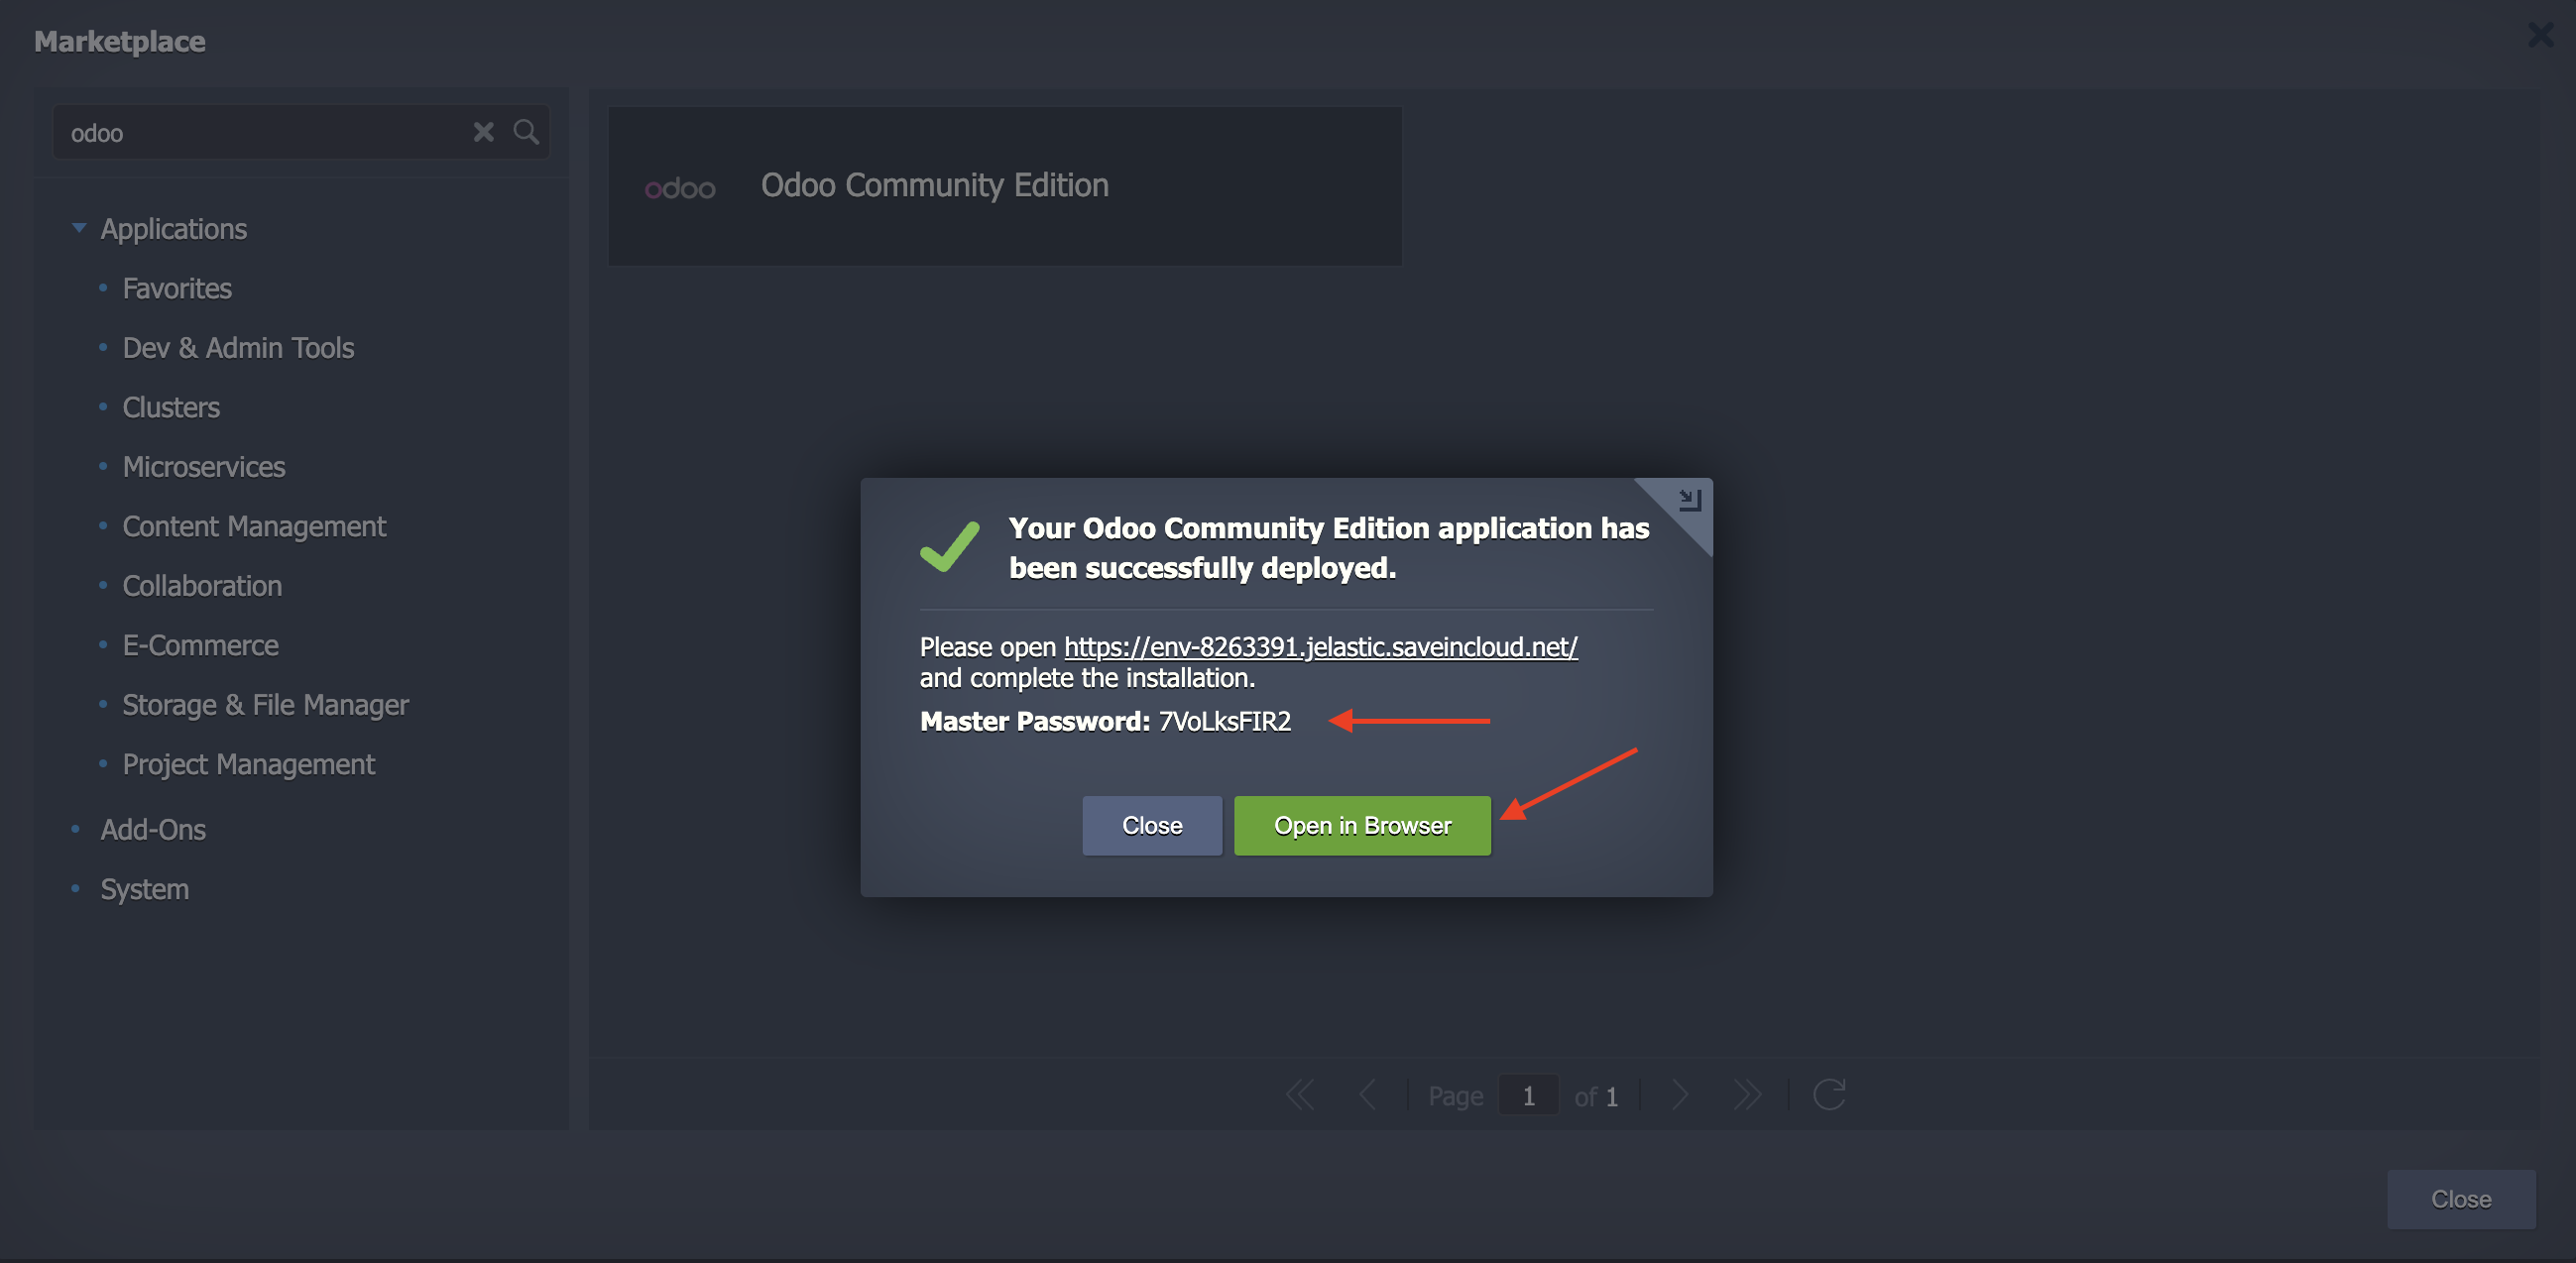Open Dev & Admin Tools category

click(238, 348)
